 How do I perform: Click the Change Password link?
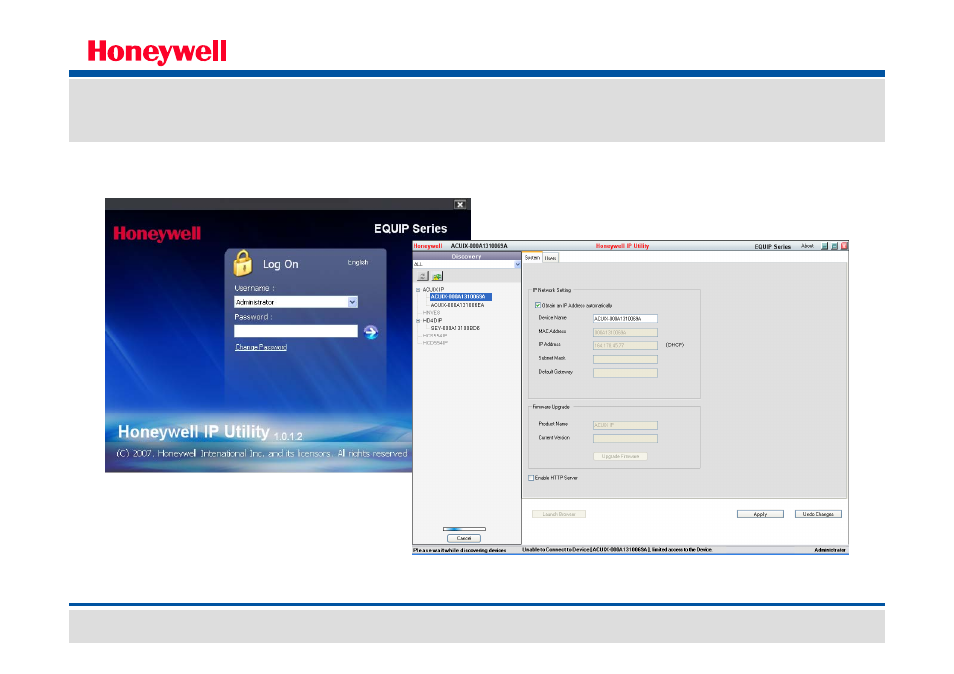click(261, 347)
